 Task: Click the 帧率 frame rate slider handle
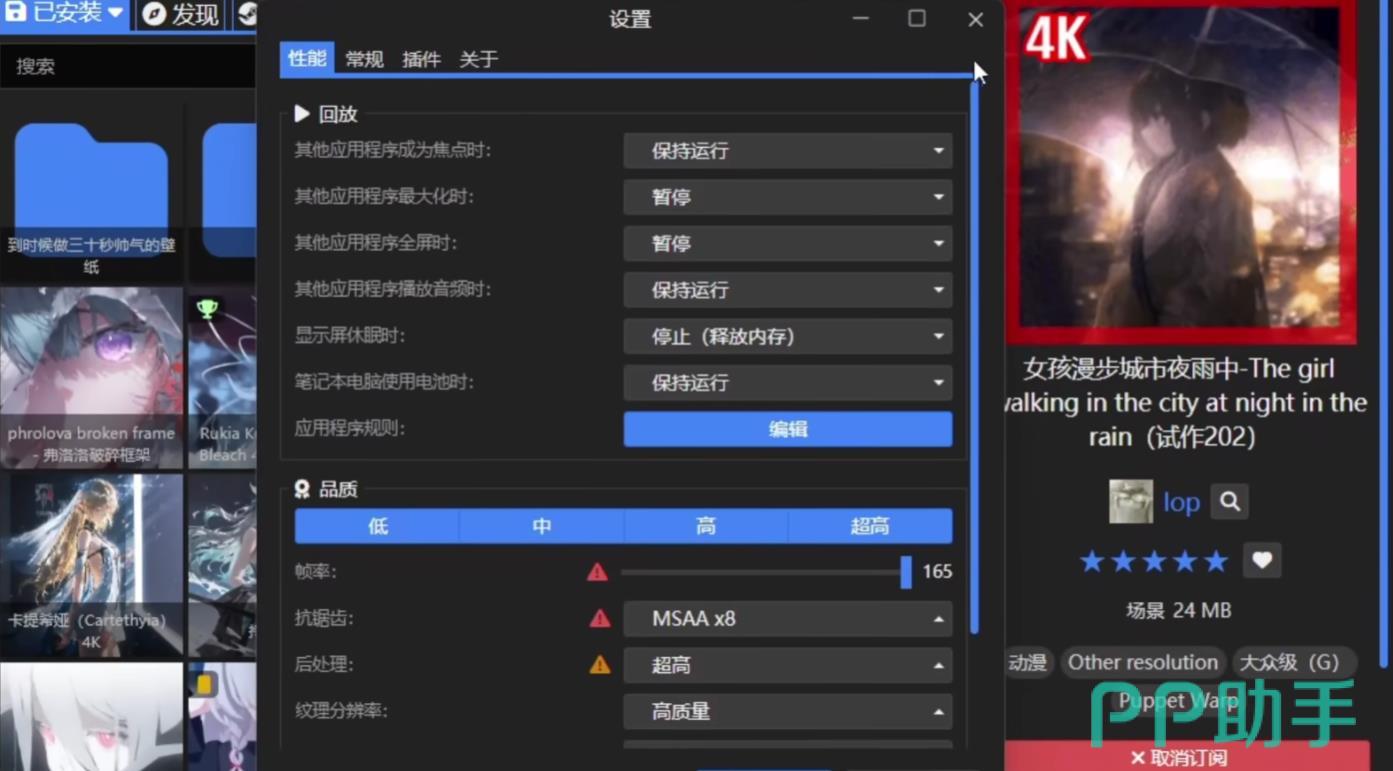click(x=906, y=572)
